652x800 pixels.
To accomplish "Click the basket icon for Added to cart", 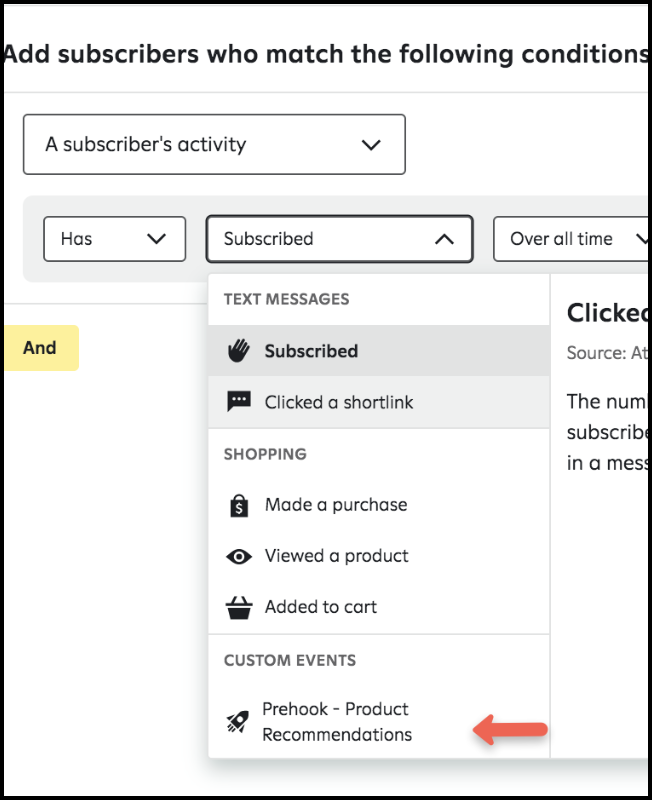I will [238, 607].
